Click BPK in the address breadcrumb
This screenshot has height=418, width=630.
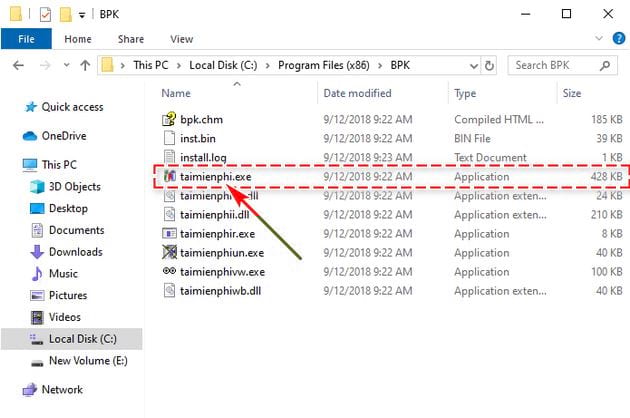(x=400, y=65)
